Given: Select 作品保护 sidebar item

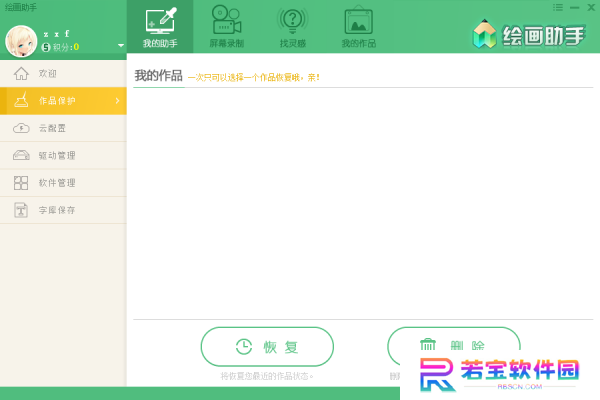Looking at the screenshot, I should (63, 101).
